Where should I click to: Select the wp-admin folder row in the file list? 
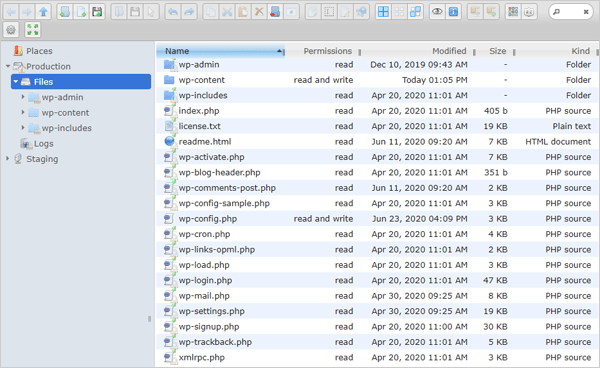coord(377,65)
